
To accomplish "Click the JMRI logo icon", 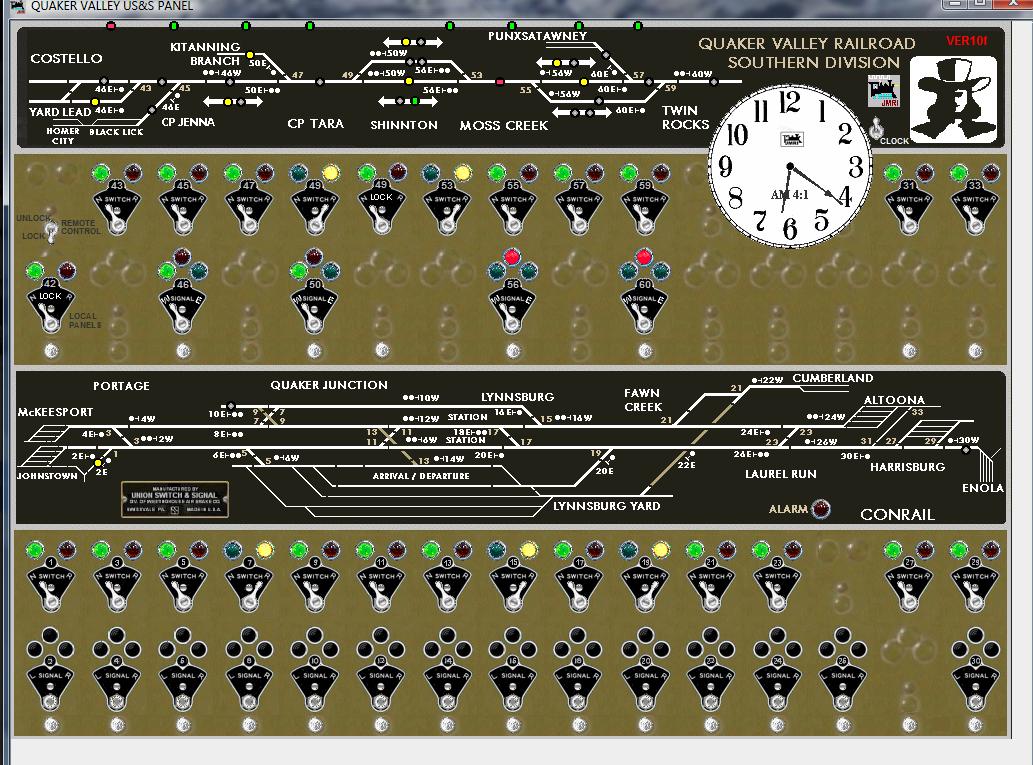I will [x=883, y=91].
